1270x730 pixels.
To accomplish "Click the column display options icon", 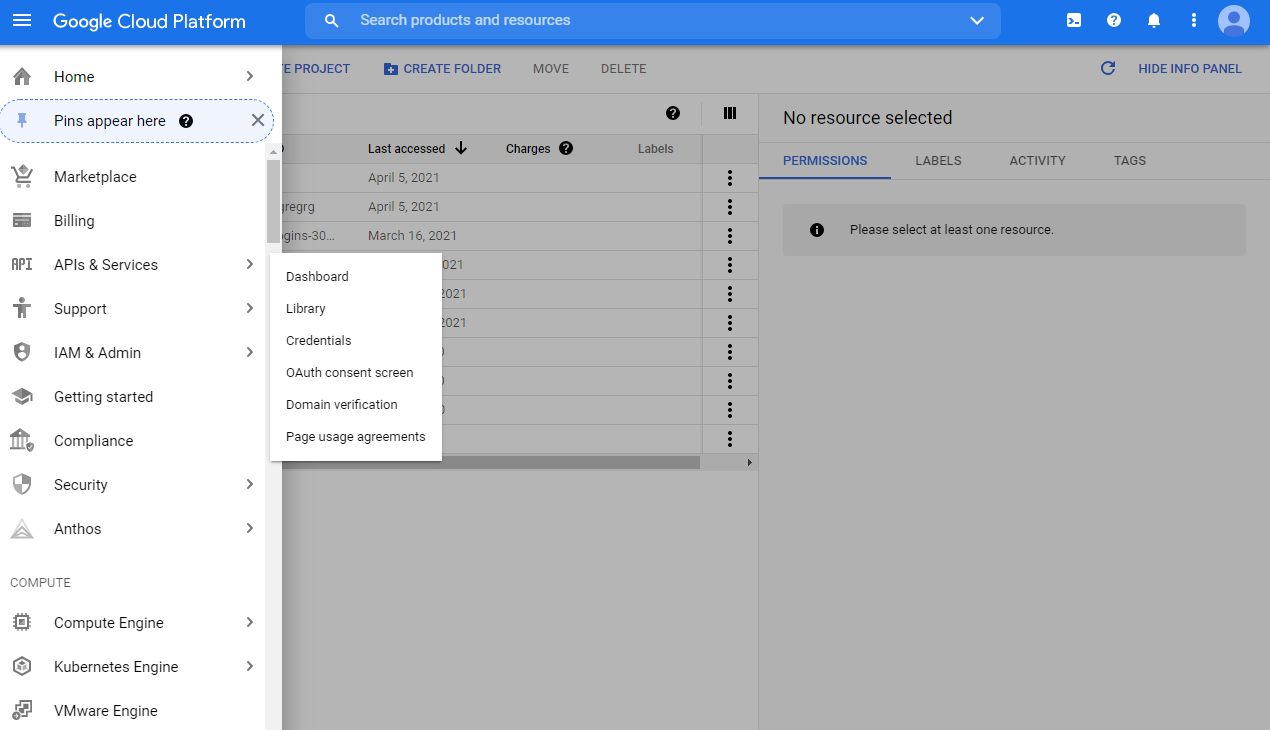I will tap(730, 114).
